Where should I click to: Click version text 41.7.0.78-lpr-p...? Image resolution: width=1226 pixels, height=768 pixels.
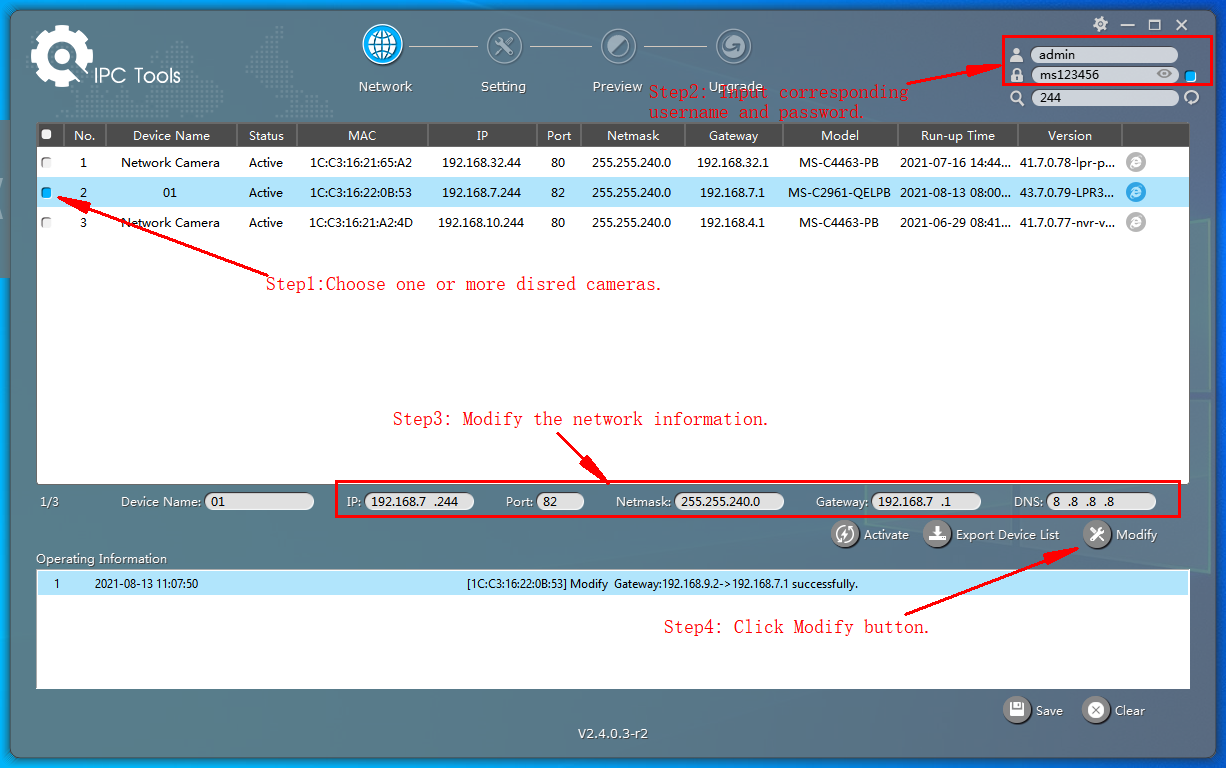(x=1067, y=162)
